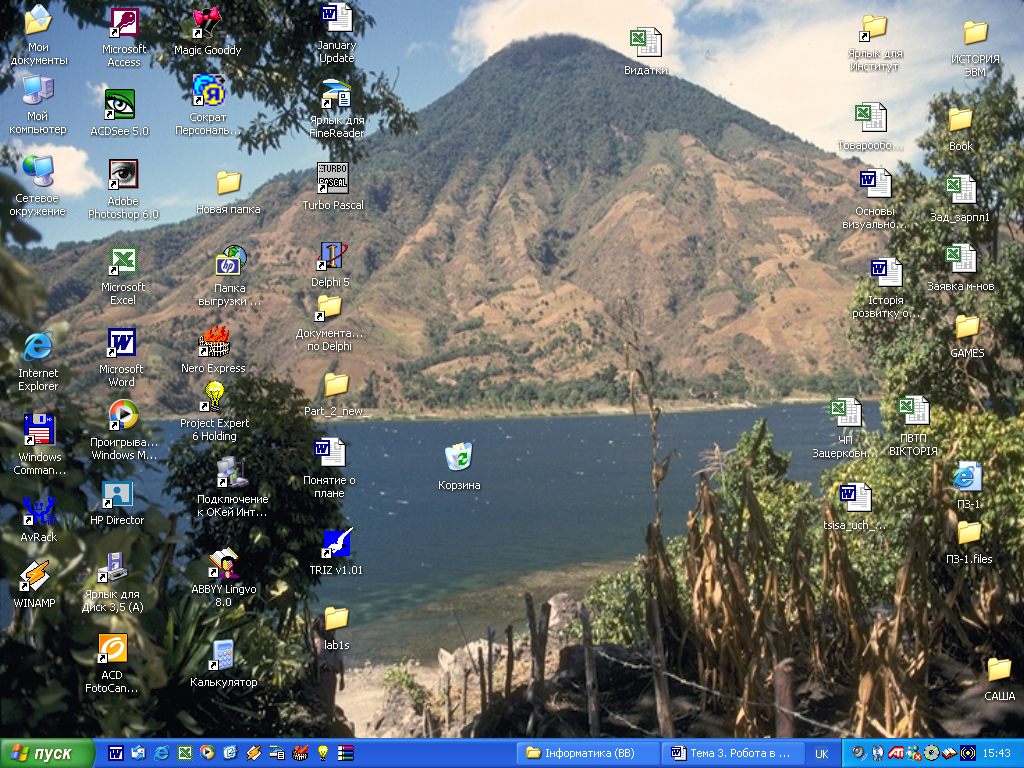Select the Проигрыватель Windows Media icon
This screenshot has width=1024, height=768.
[123, 415]
